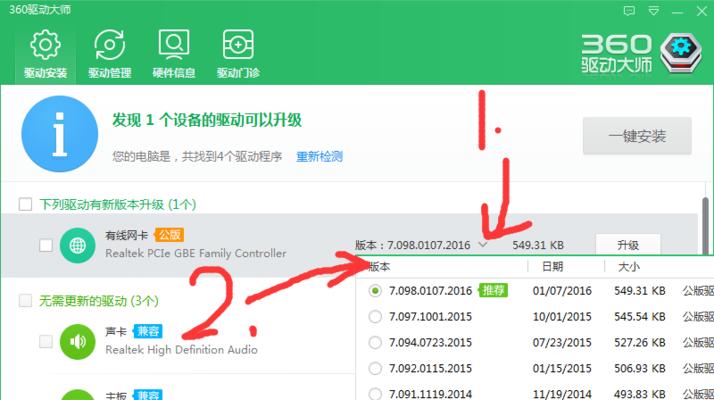This screenshot has width=714, height=400.
Task: Click the feedback message icon in title bar
Action: (629, 10)
